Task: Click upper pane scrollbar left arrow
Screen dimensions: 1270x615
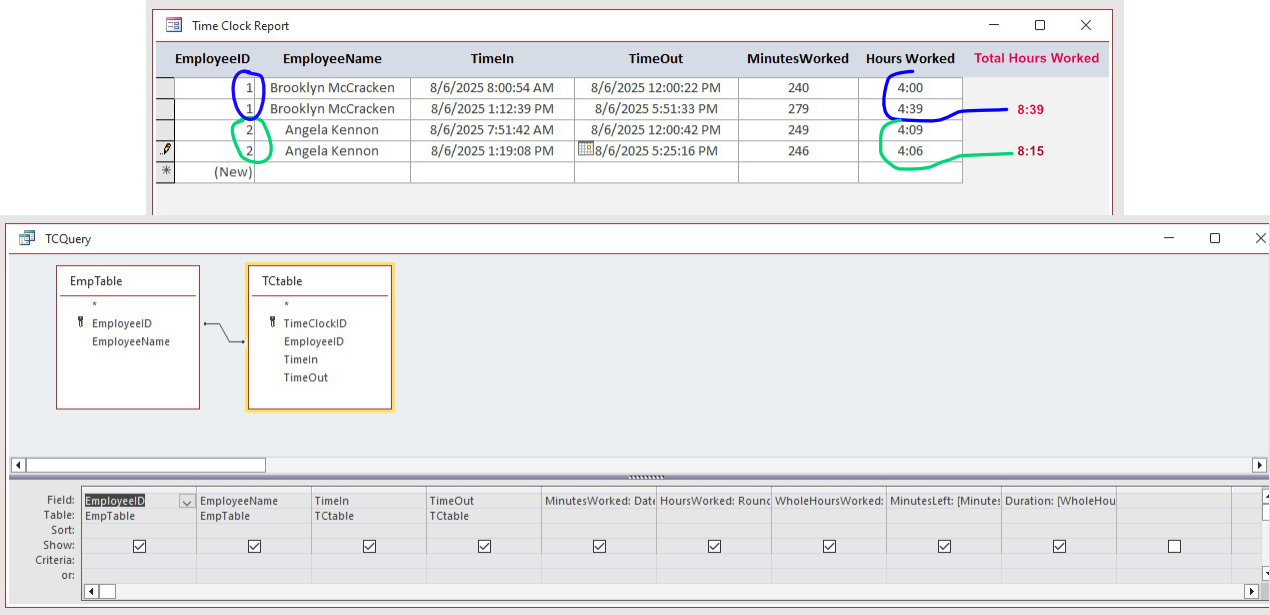Action: [17, 465]
